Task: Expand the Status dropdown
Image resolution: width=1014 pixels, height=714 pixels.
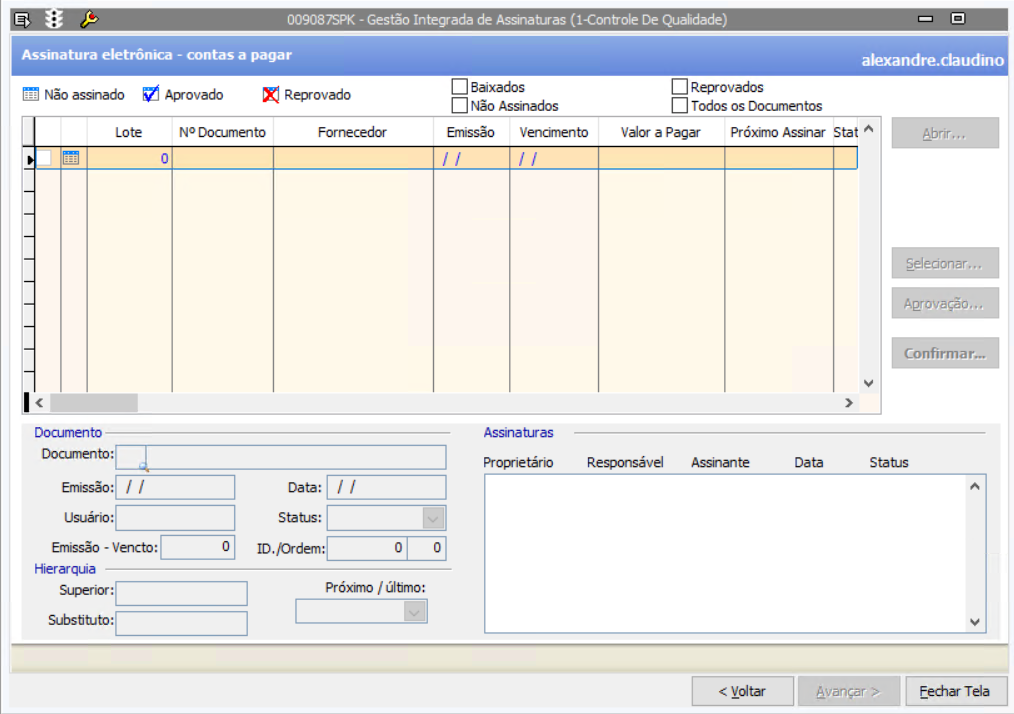Action: point(433,518)
